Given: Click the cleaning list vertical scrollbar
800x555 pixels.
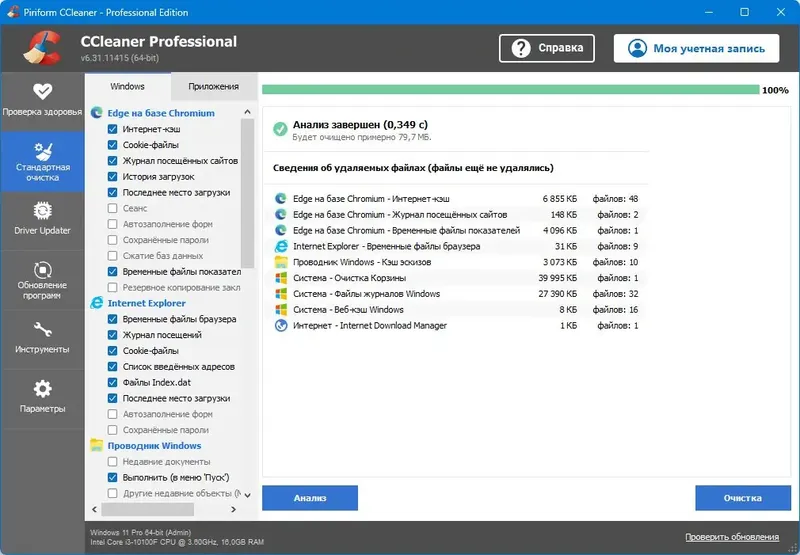Looking at the screenshot, I should click(248, 200).
